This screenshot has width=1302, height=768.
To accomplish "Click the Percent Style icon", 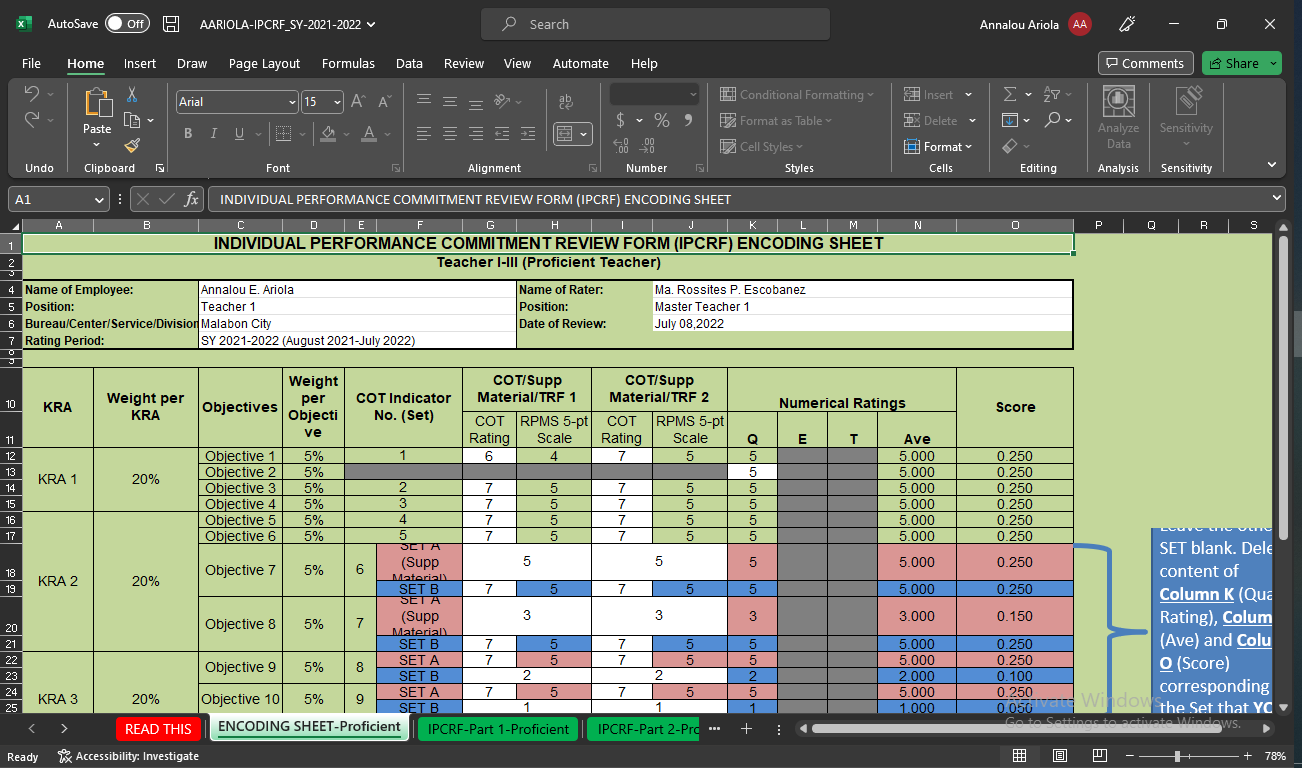I will [661, 120].
